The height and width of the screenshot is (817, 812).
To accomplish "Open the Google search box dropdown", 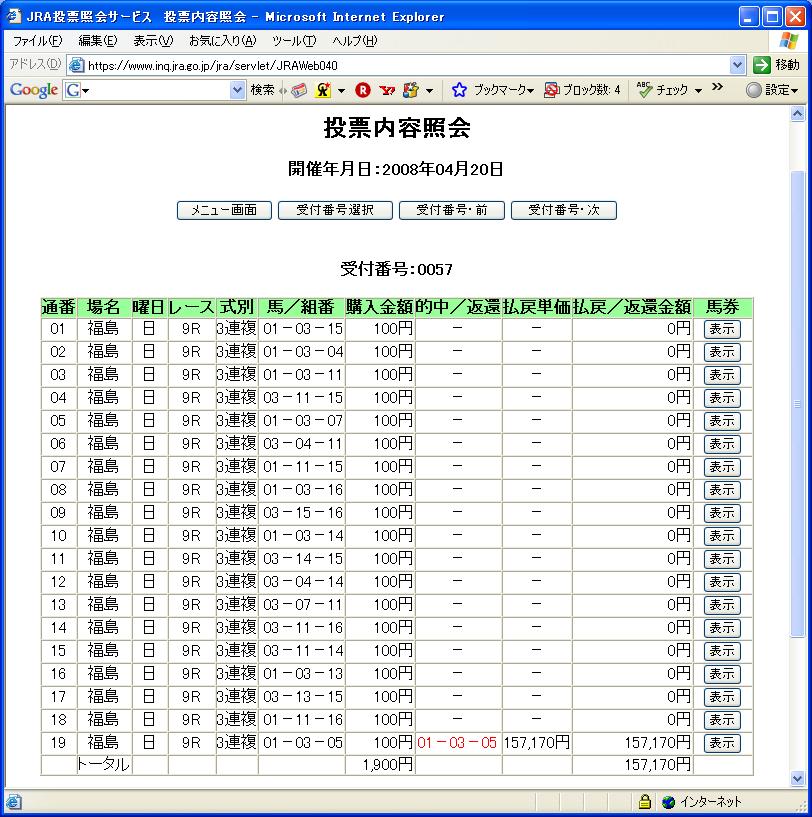I will [237, 90].
